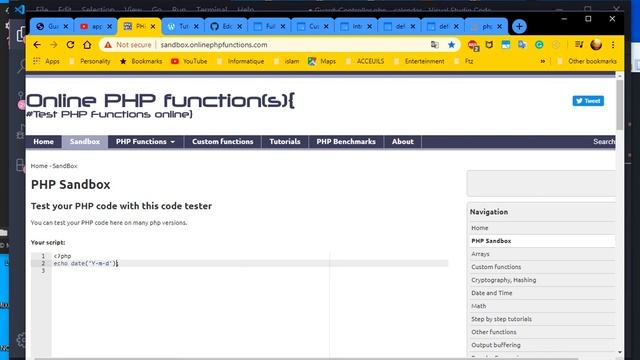Expand the PHP Functions dropdown menu
The height and width of the screenshot is (360, 640).
[145, 142]
